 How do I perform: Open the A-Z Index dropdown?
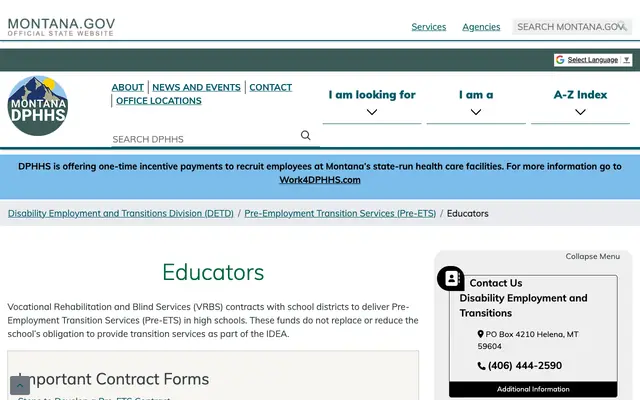pyautogui.click(x=580, y=102)
